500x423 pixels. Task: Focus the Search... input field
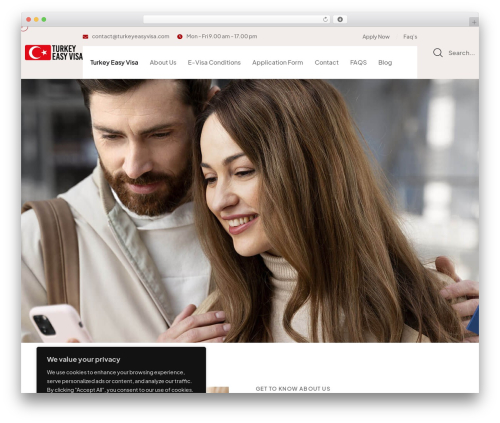click(461, 53)
